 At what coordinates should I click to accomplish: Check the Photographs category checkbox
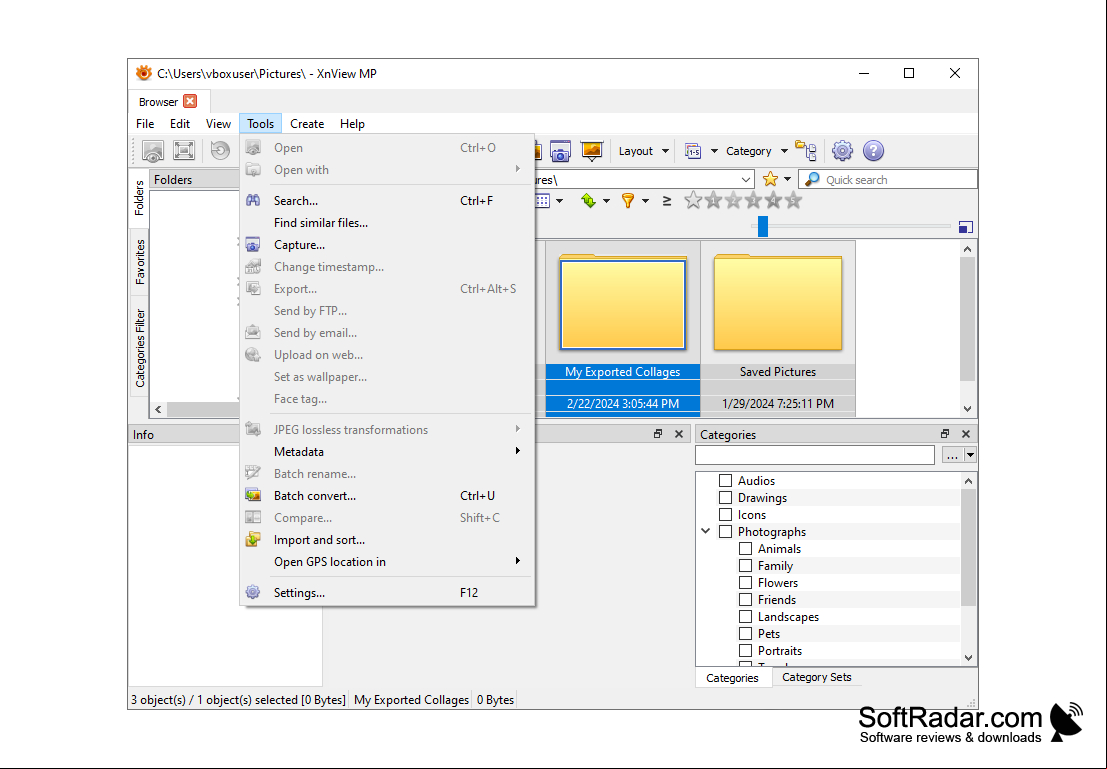pos(725,531)
